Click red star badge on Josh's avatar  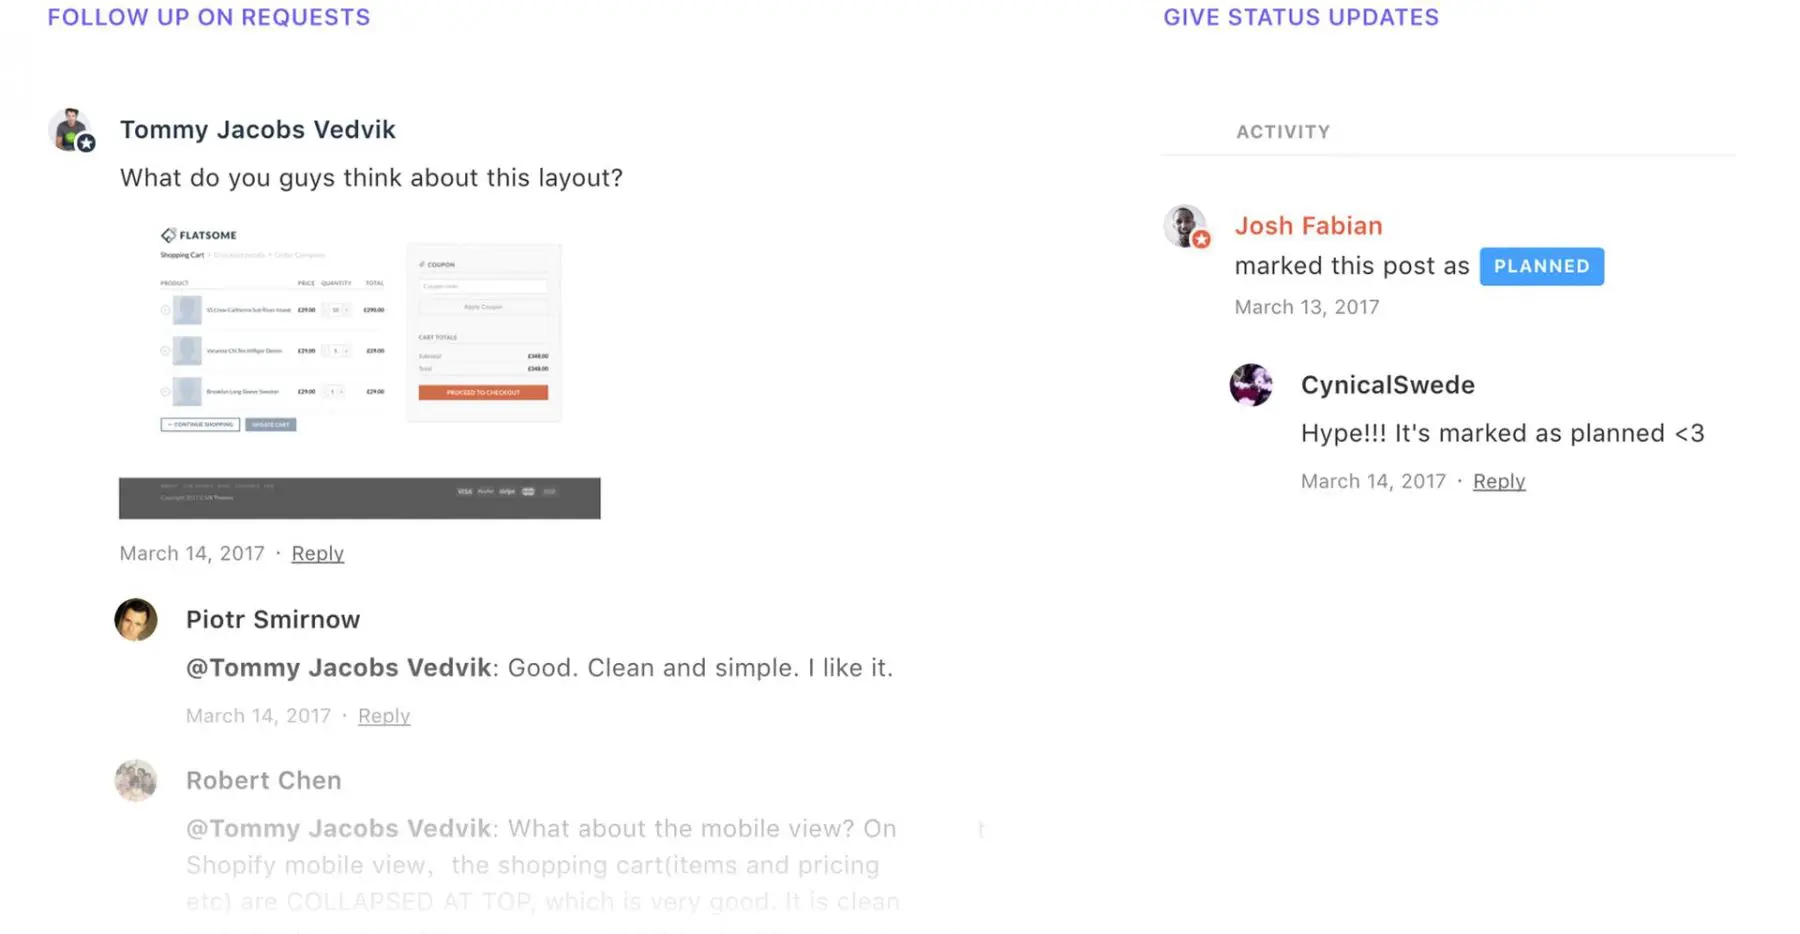tap(1201, 240)
